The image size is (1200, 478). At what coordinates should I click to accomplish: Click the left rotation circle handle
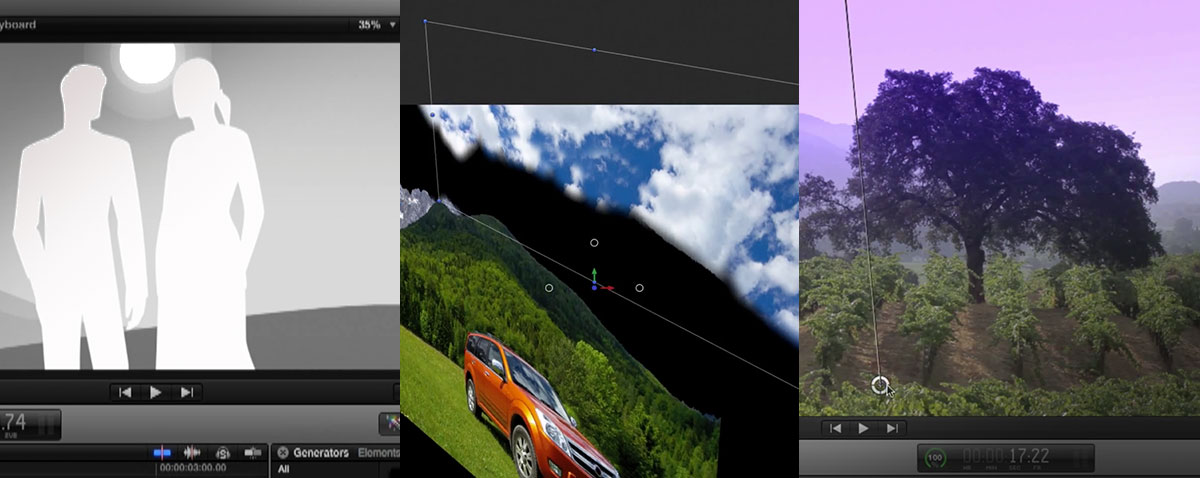(549, 288)
